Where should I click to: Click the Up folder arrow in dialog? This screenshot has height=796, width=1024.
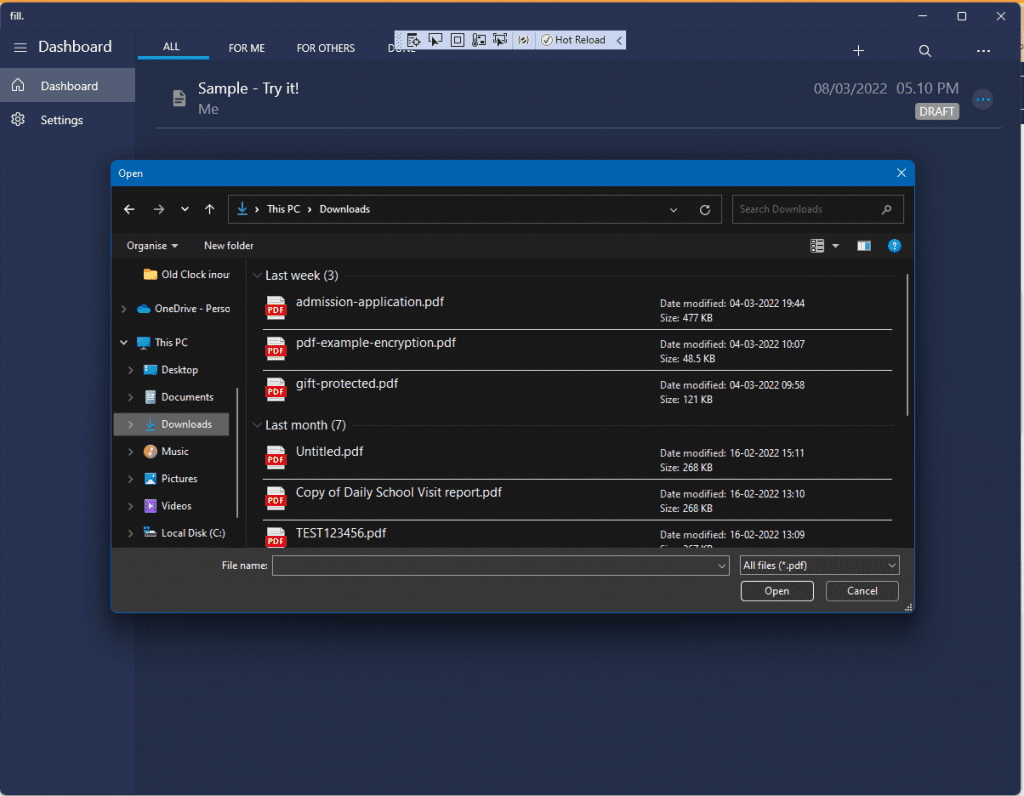(209, 210)
